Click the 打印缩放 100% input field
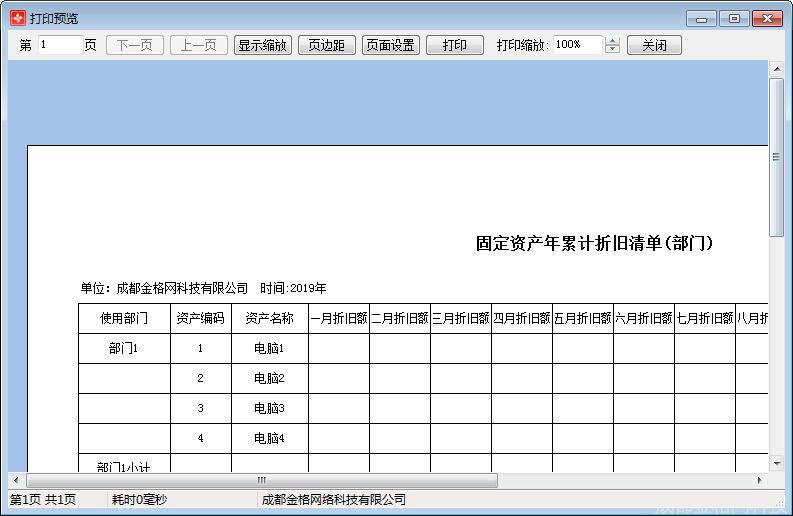 click(578, 45)
